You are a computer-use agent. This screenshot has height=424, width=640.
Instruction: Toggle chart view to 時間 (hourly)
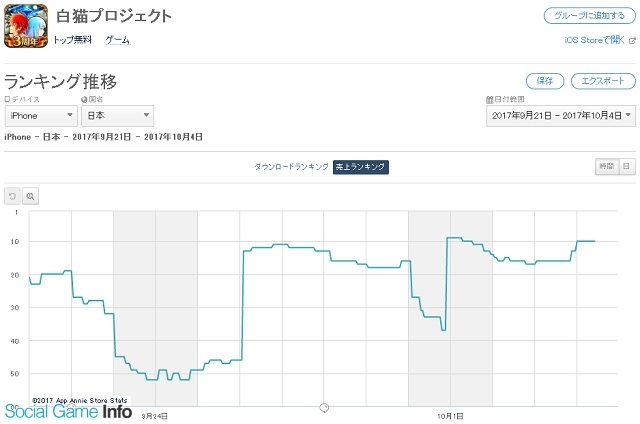[x=607, y=166]
